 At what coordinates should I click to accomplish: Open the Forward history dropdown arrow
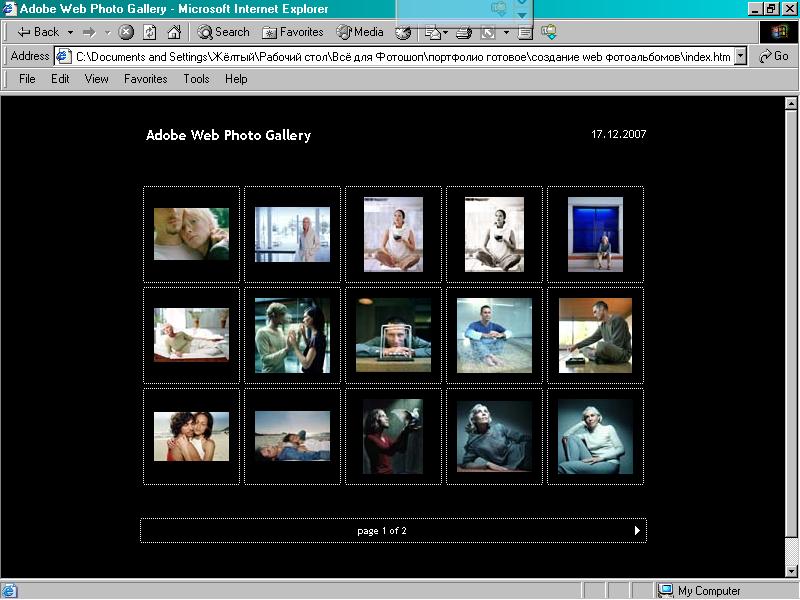(x=107, y=33)
